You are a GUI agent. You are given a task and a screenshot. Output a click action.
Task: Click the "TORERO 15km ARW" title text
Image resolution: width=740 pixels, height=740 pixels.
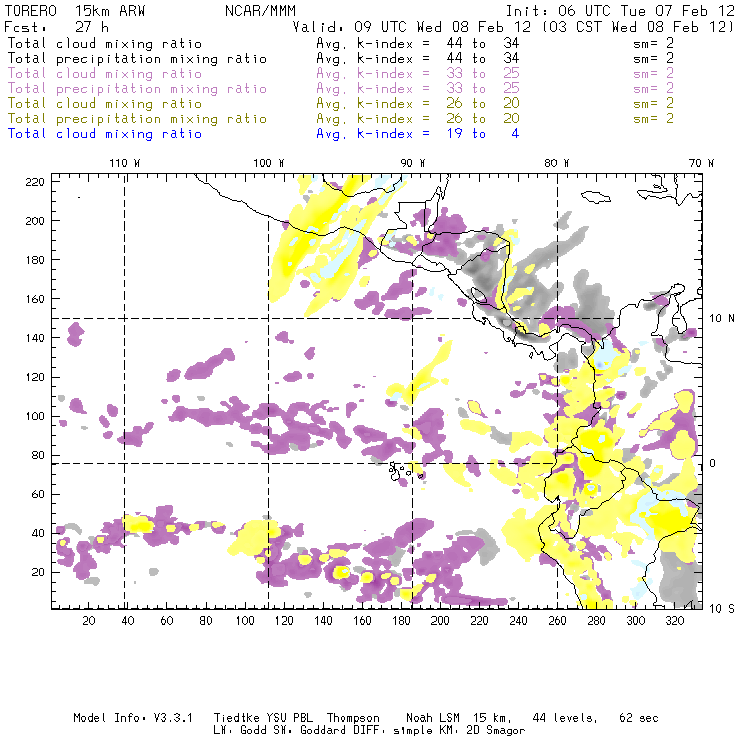point(75,11)
